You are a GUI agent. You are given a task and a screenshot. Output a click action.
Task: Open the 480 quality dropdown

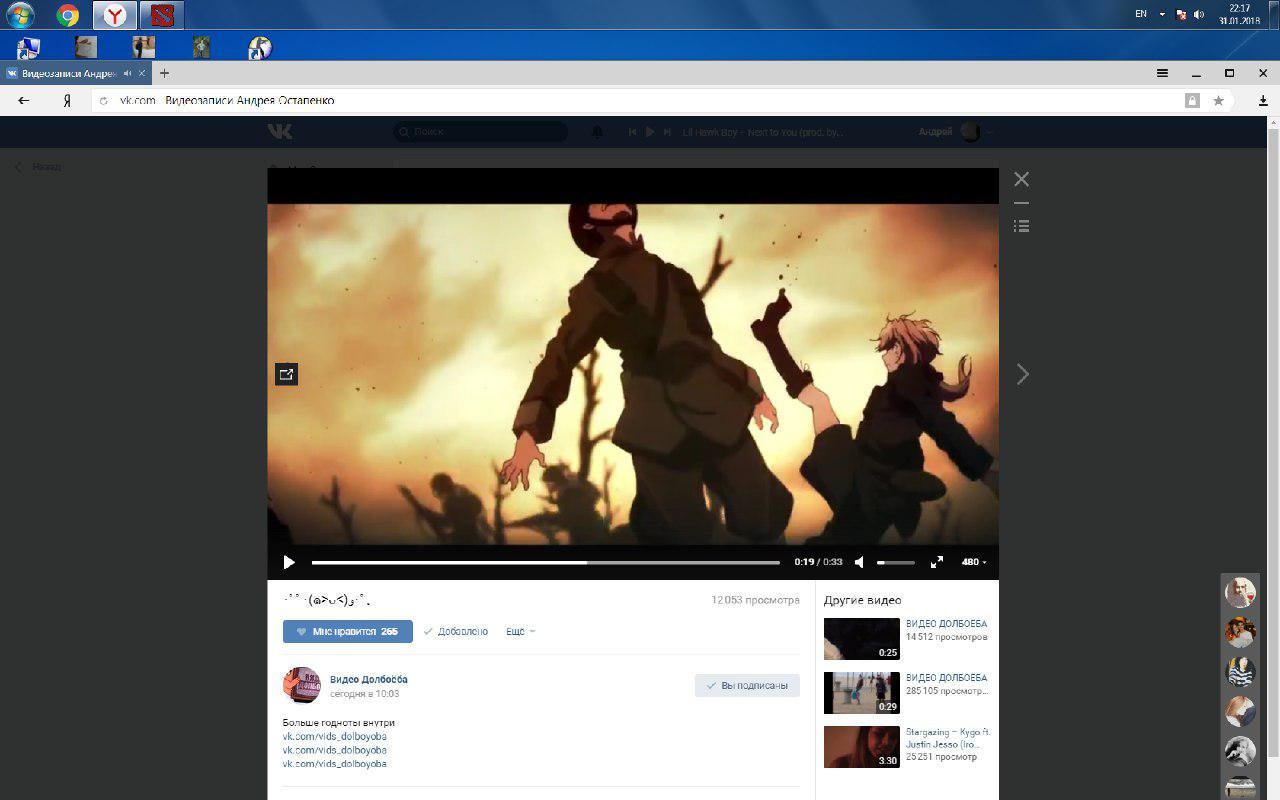[x=974, y=562]
